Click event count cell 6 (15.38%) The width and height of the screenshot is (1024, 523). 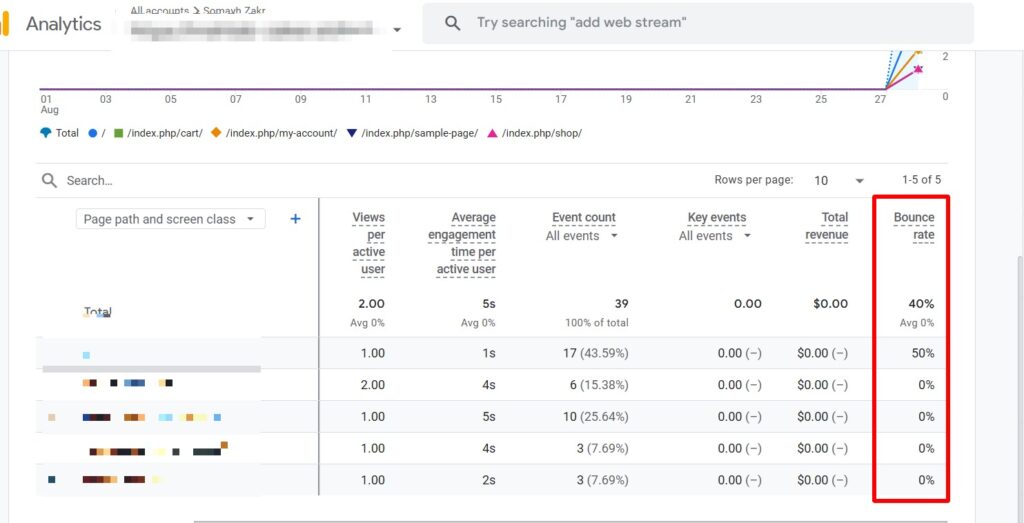coord(599,385)
